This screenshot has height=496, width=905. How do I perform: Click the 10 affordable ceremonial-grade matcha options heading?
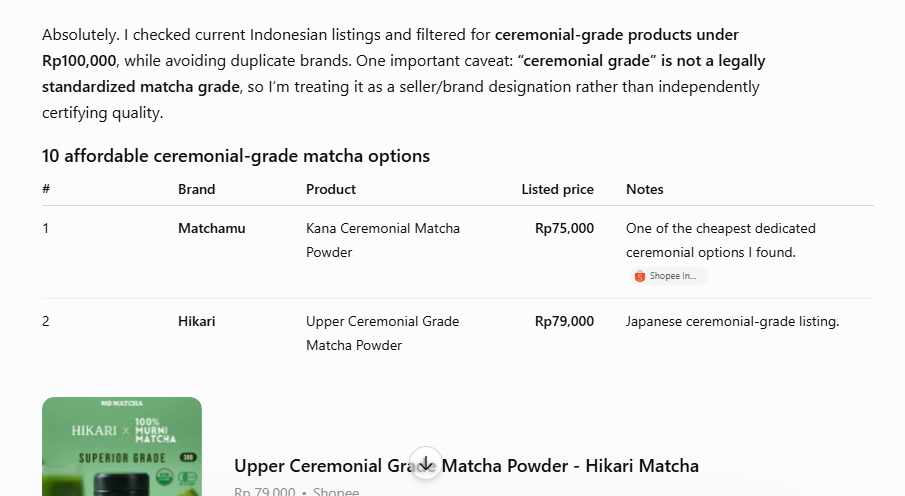[x=236, y=156]
